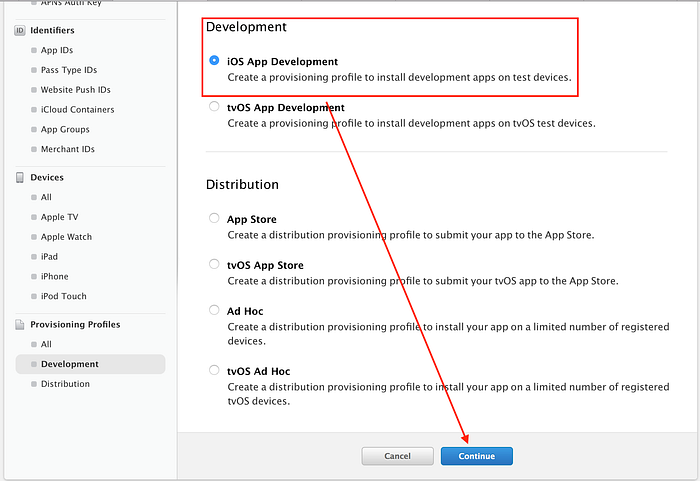Select Development under Provisioning Profiles
This screenshot has width=700, height=481.
pos(90,364)
